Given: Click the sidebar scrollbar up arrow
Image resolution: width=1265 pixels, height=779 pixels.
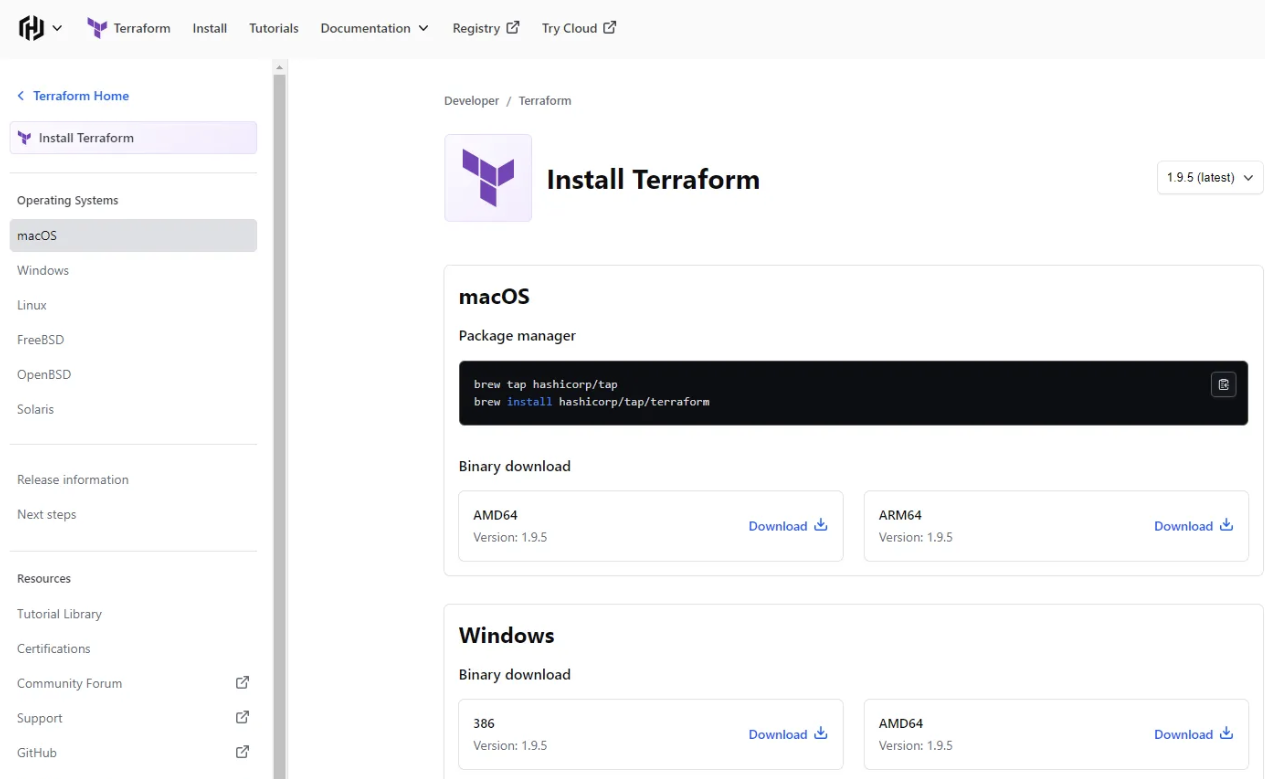Looking at the screenshot, I should 280,67.
